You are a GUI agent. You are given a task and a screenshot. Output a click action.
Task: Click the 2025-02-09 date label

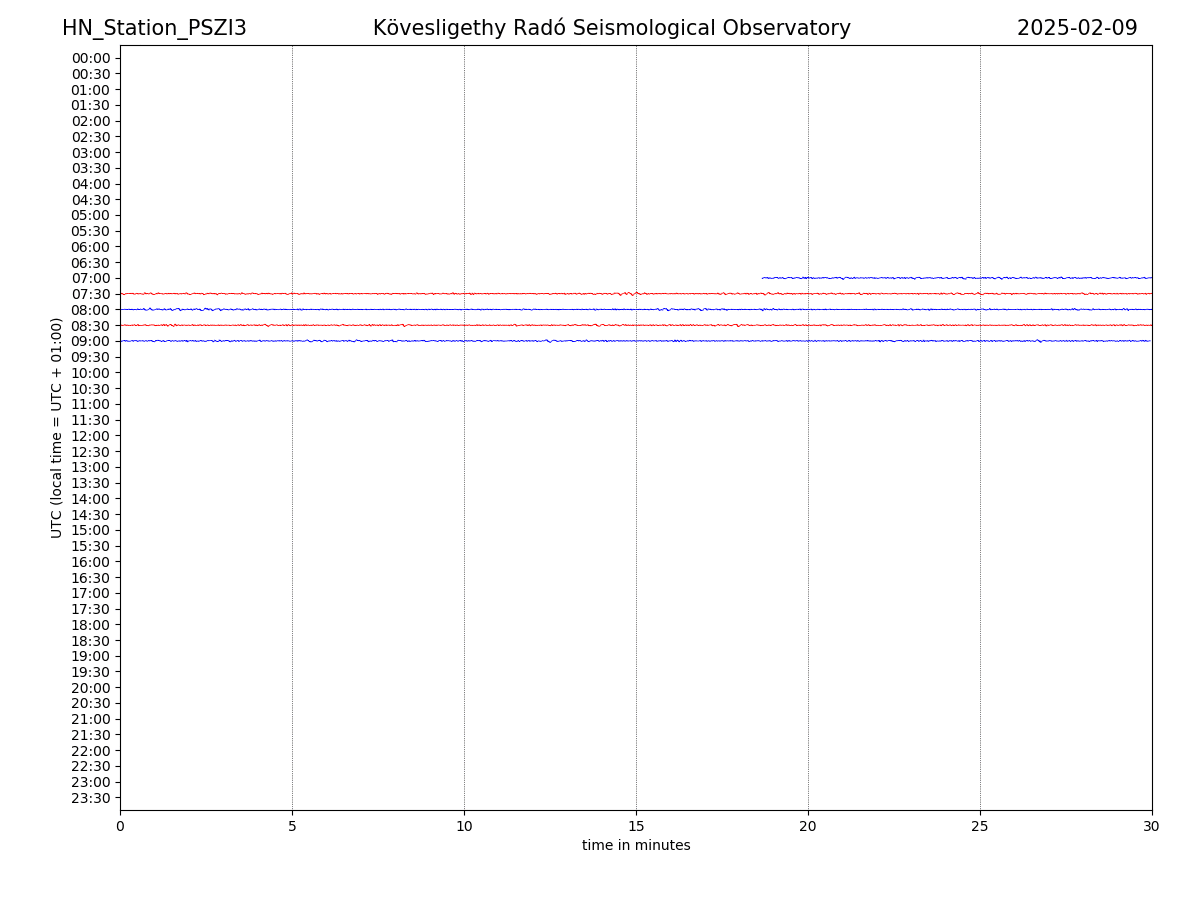click(1076, 28)
